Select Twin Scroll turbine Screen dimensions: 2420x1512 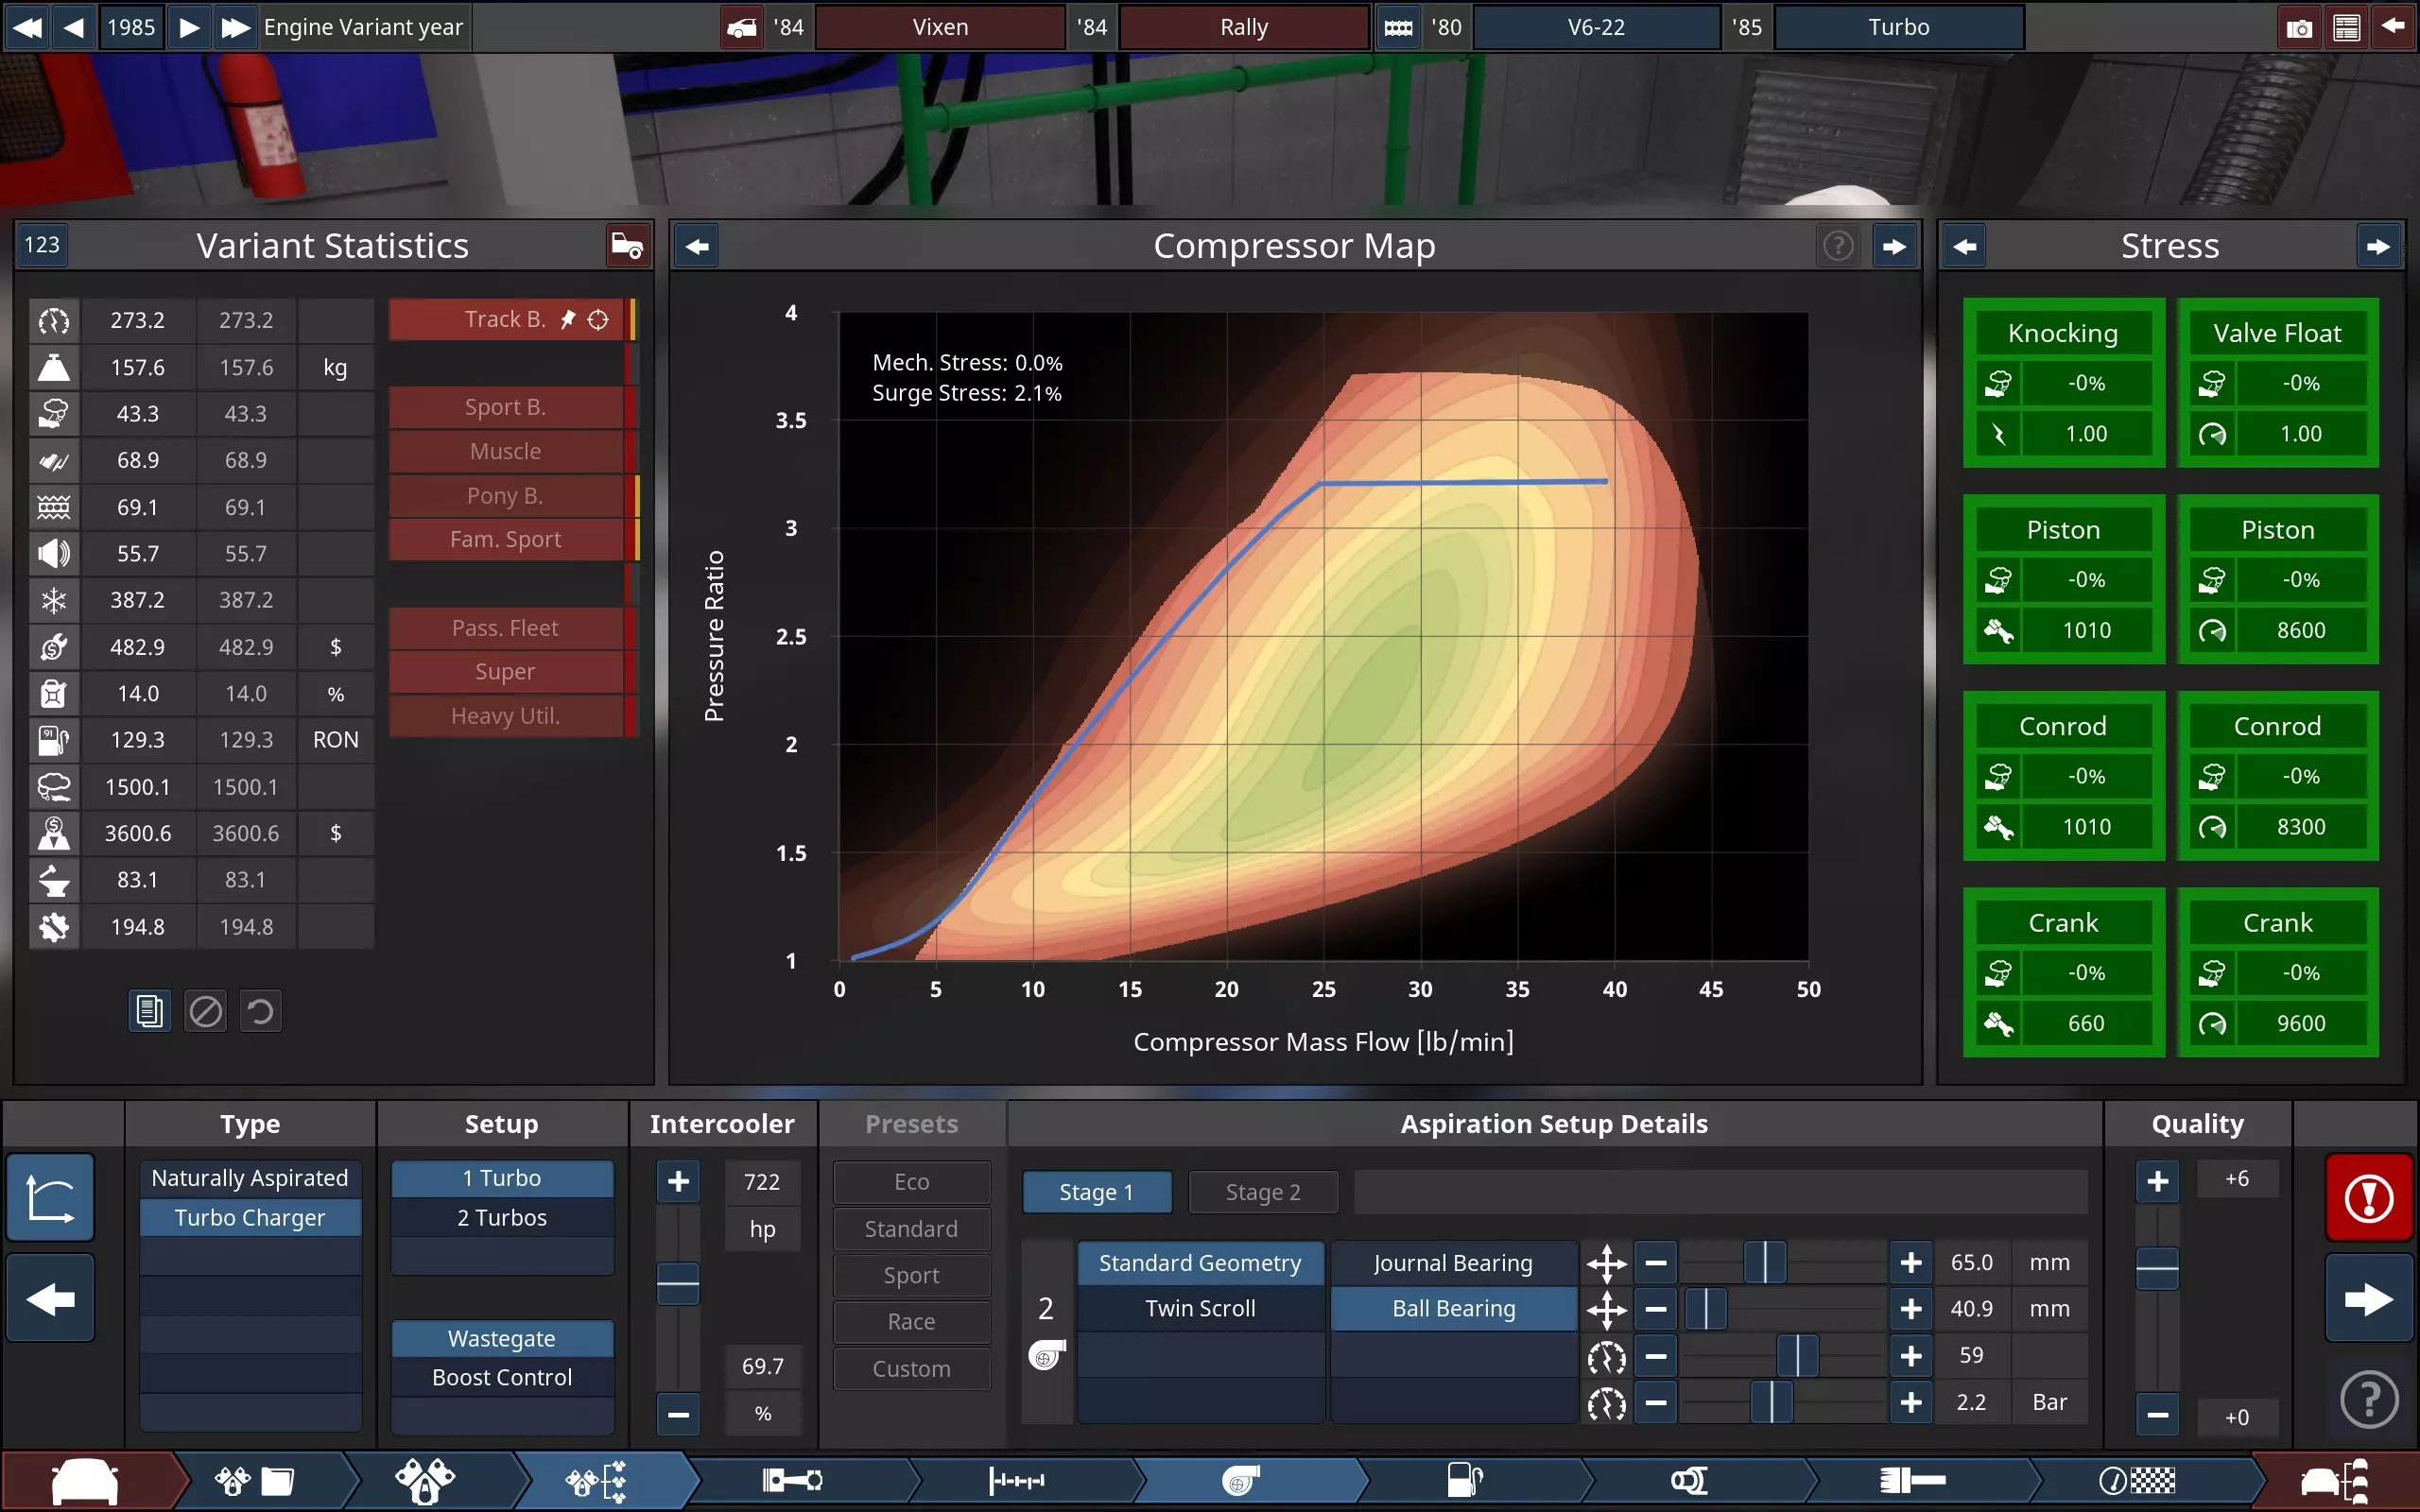coord(1201,1309)
